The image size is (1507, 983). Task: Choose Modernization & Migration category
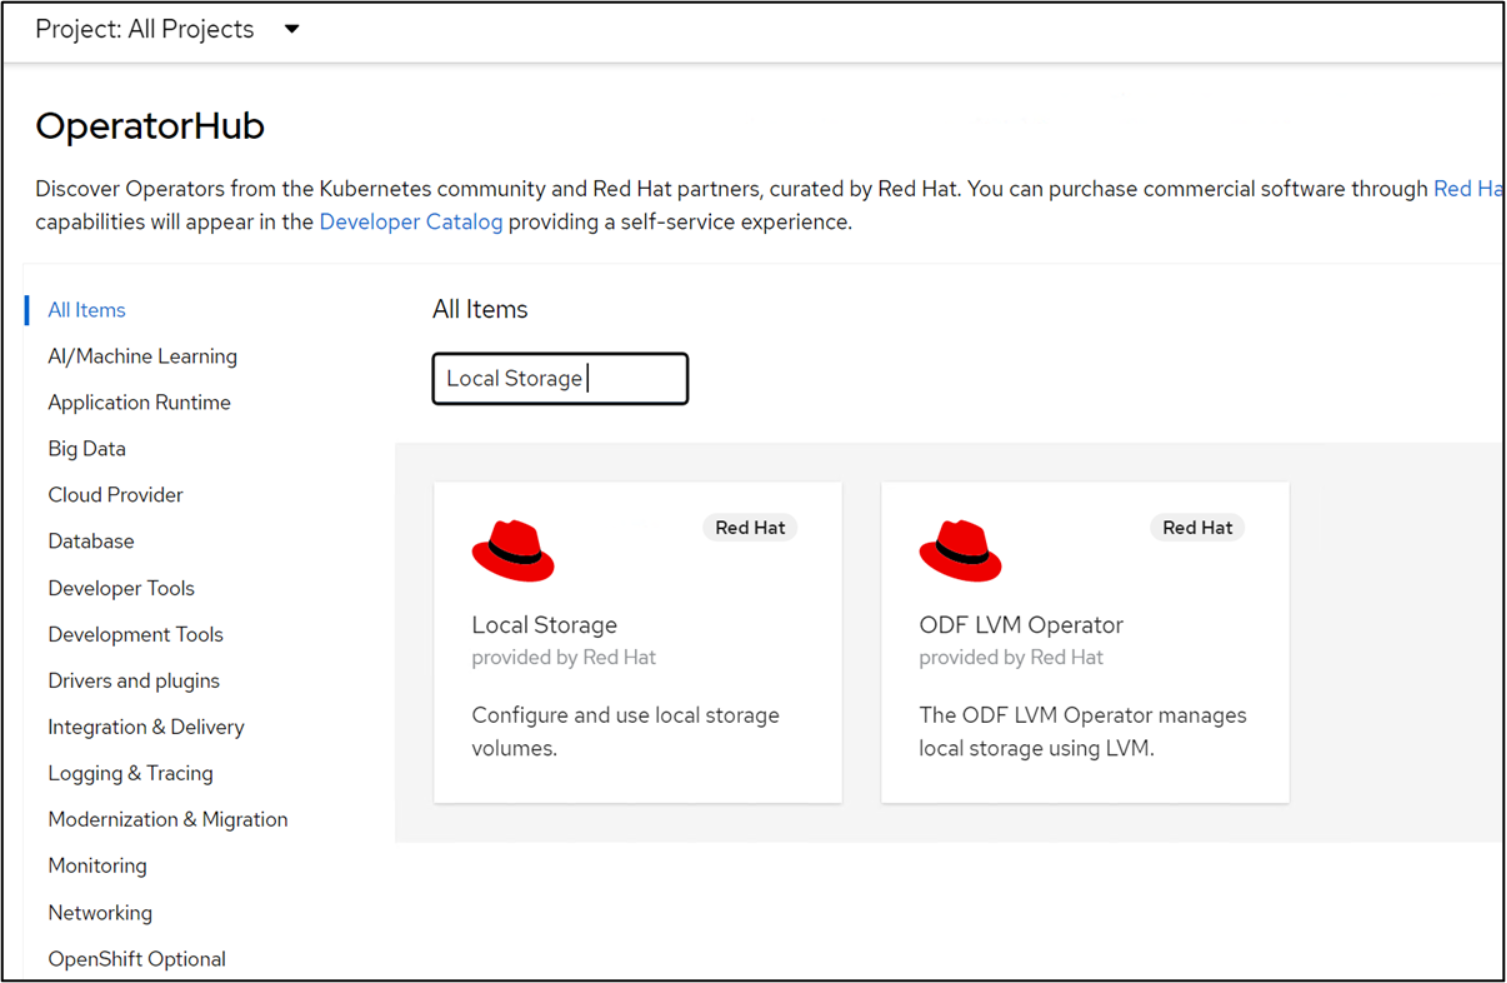coord(168,819)
